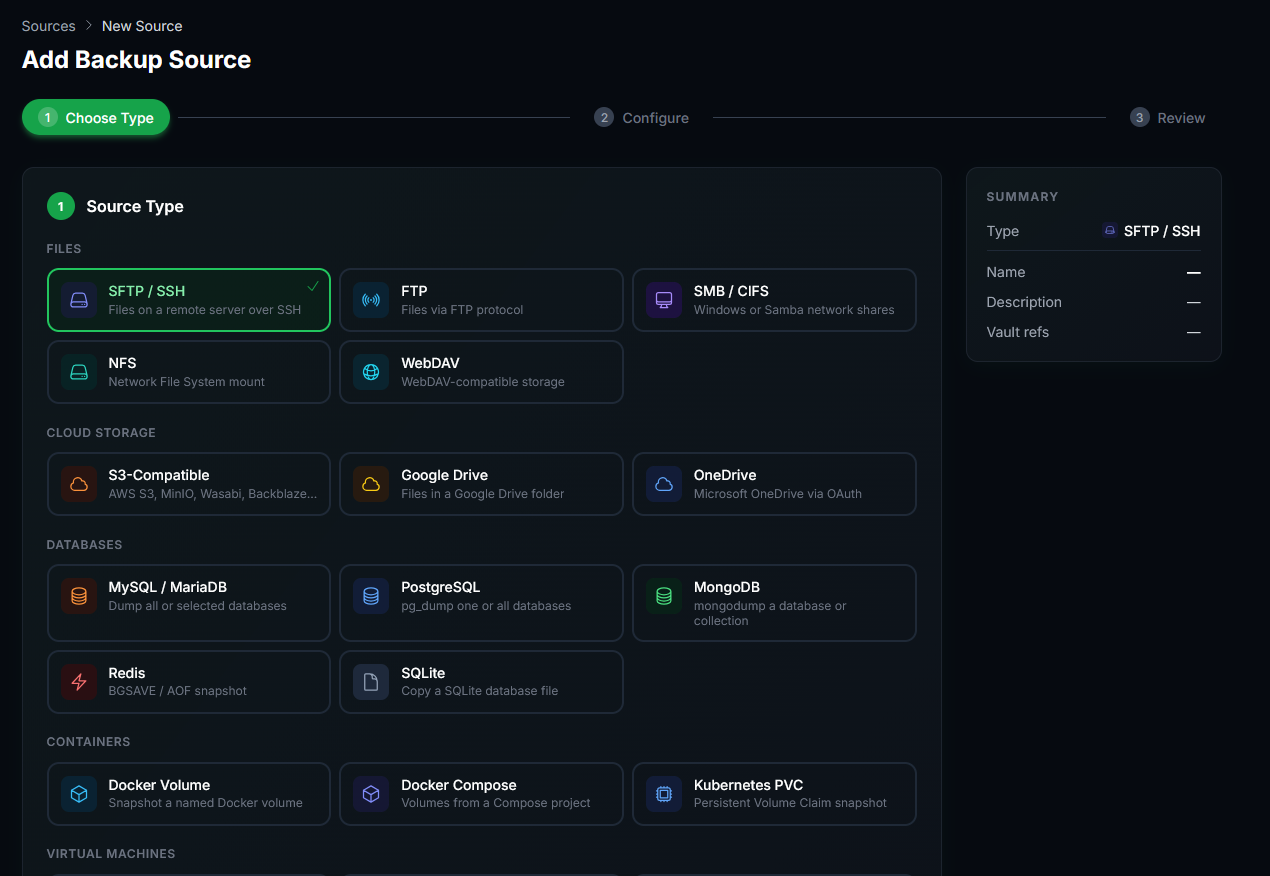Pick WebDAV source type card
1270x876 pixels.
pos(481,372)
